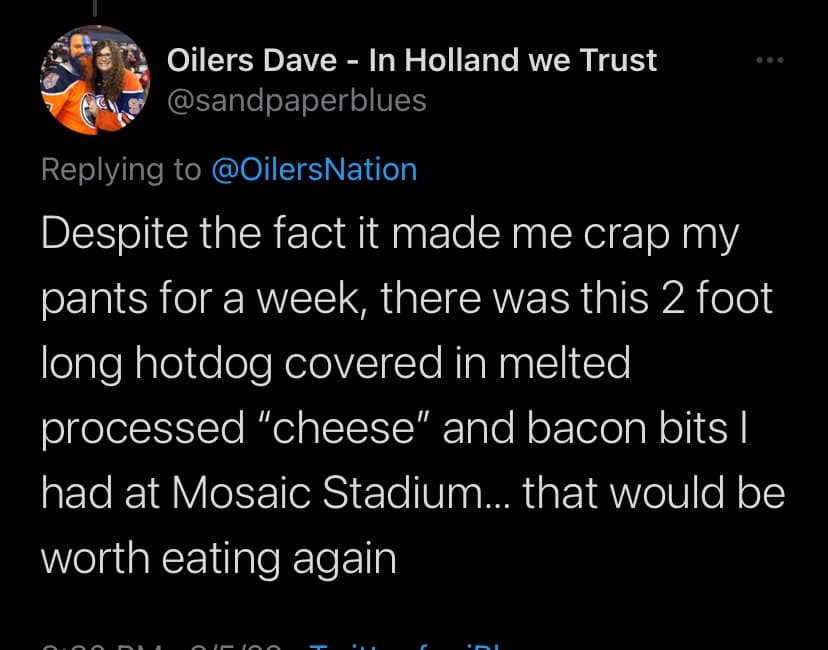Viewport: 828px width, 650px height.
Task: Click 'In Holland we Trust' in the name
Action: (513, 60)
